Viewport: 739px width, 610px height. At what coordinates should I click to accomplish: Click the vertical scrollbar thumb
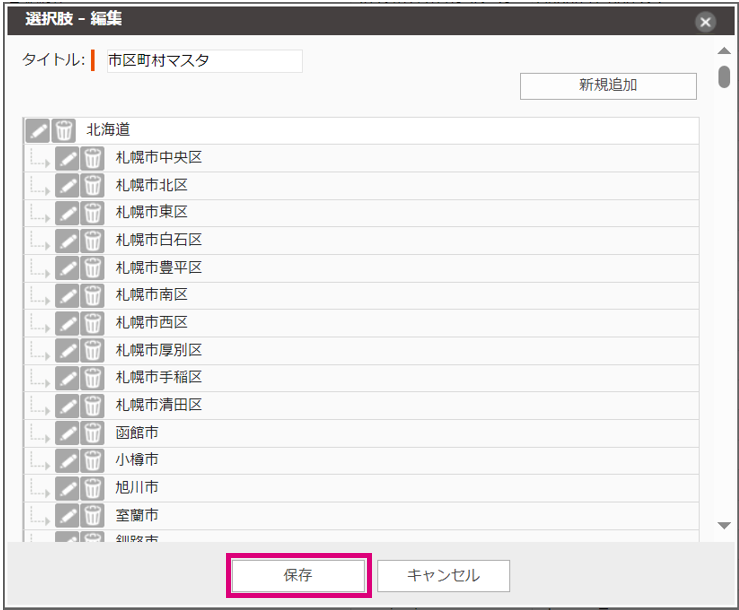coord(724,77)
